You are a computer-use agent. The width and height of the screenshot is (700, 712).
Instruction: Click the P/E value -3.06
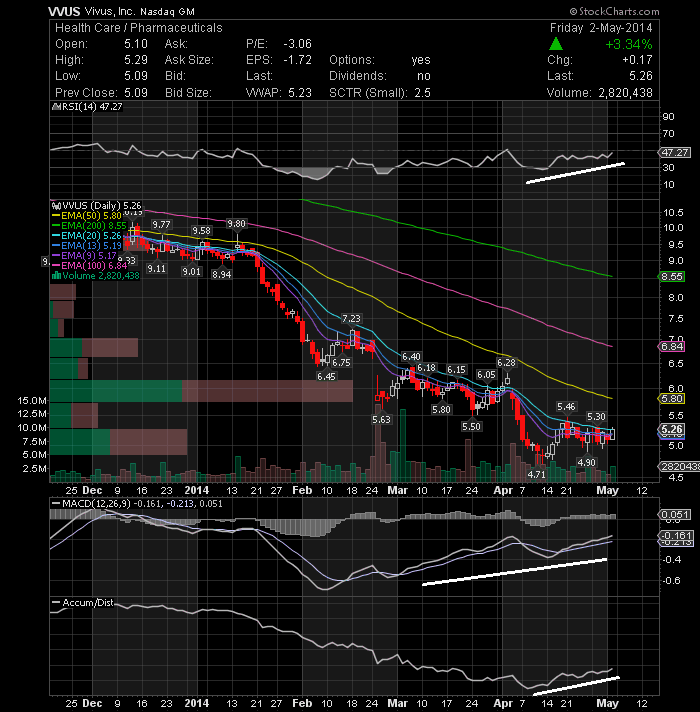(297, 44)
